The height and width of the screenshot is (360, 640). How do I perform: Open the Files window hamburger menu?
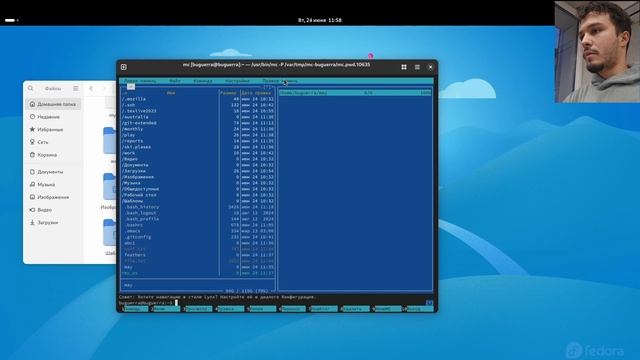pos(76,88)
